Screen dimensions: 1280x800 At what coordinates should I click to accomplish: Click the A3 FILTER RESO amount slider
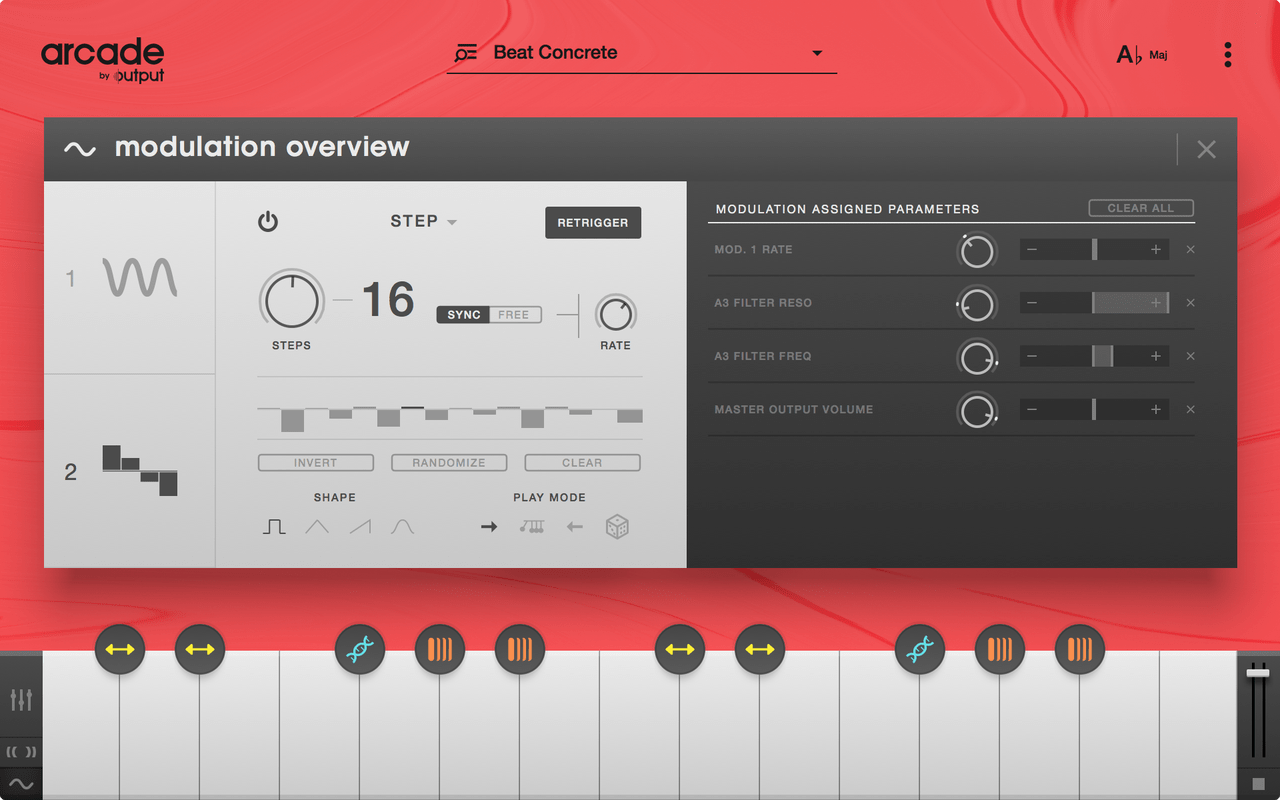pos(1094,303)
